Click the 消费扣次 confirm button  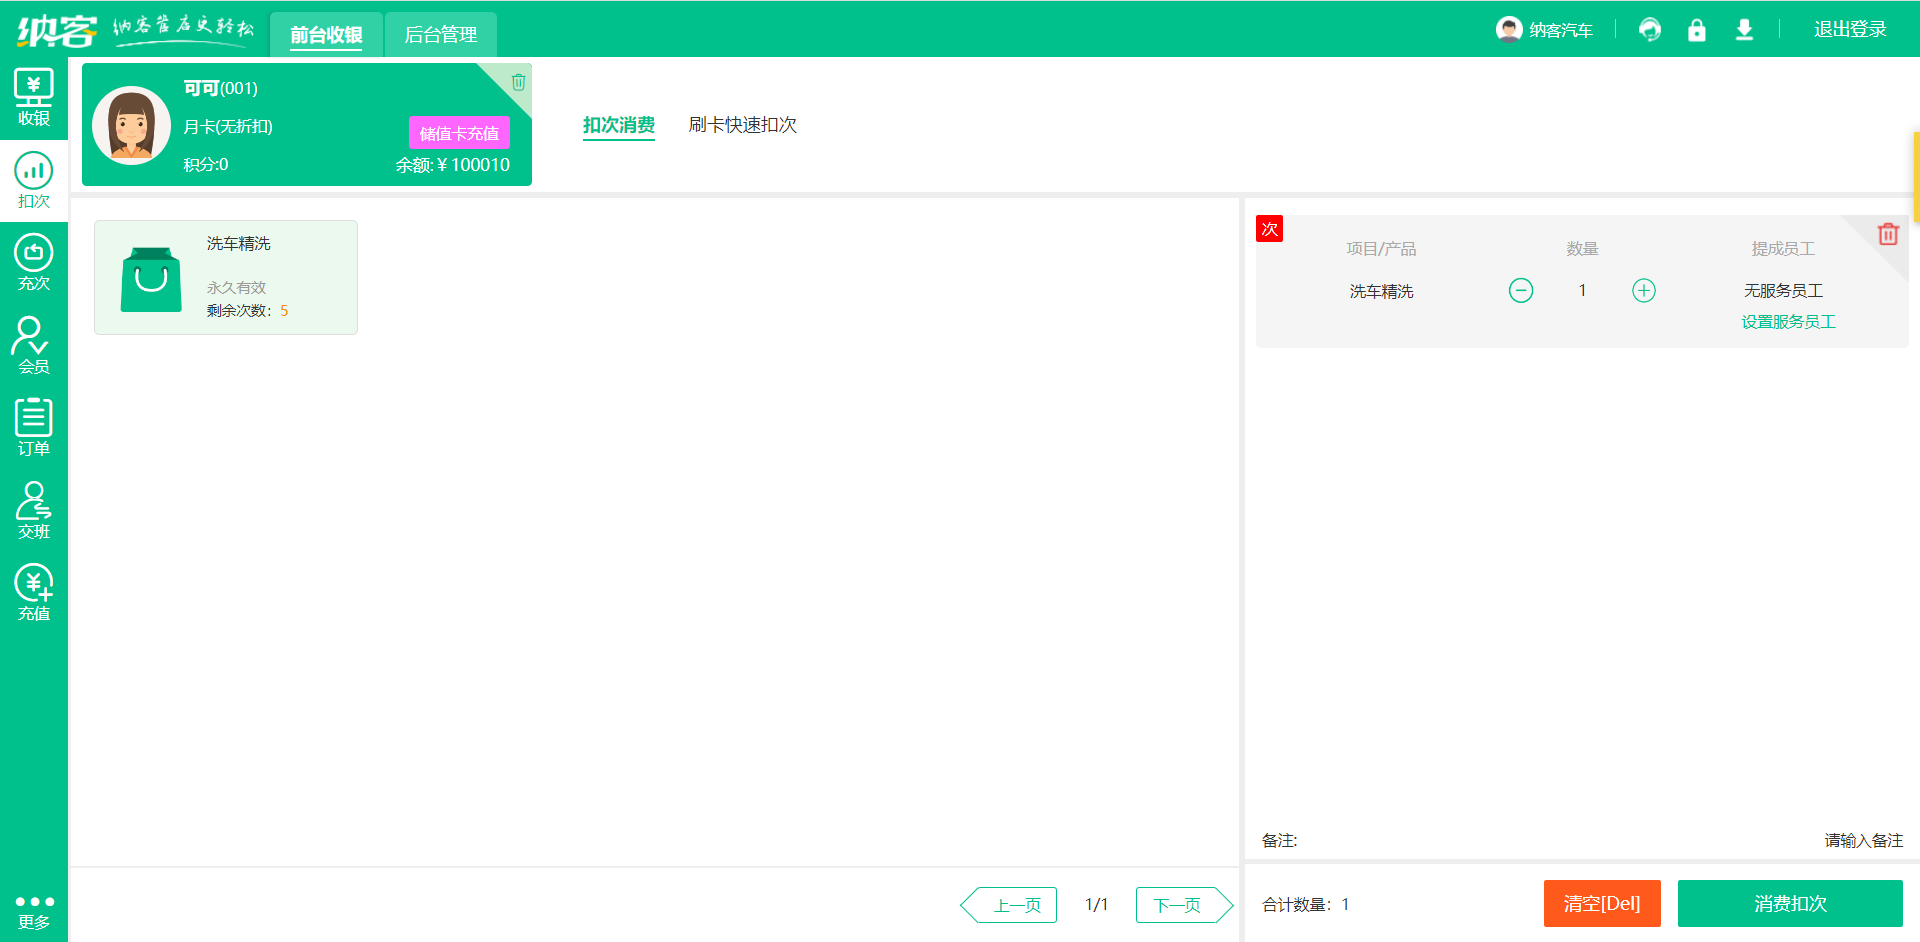click(x=1789, y=904)
